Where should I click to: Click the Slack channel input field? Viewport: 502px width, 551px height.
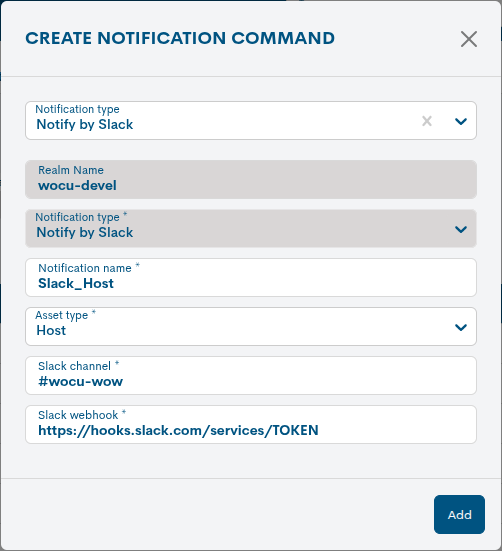coord(251,376)
